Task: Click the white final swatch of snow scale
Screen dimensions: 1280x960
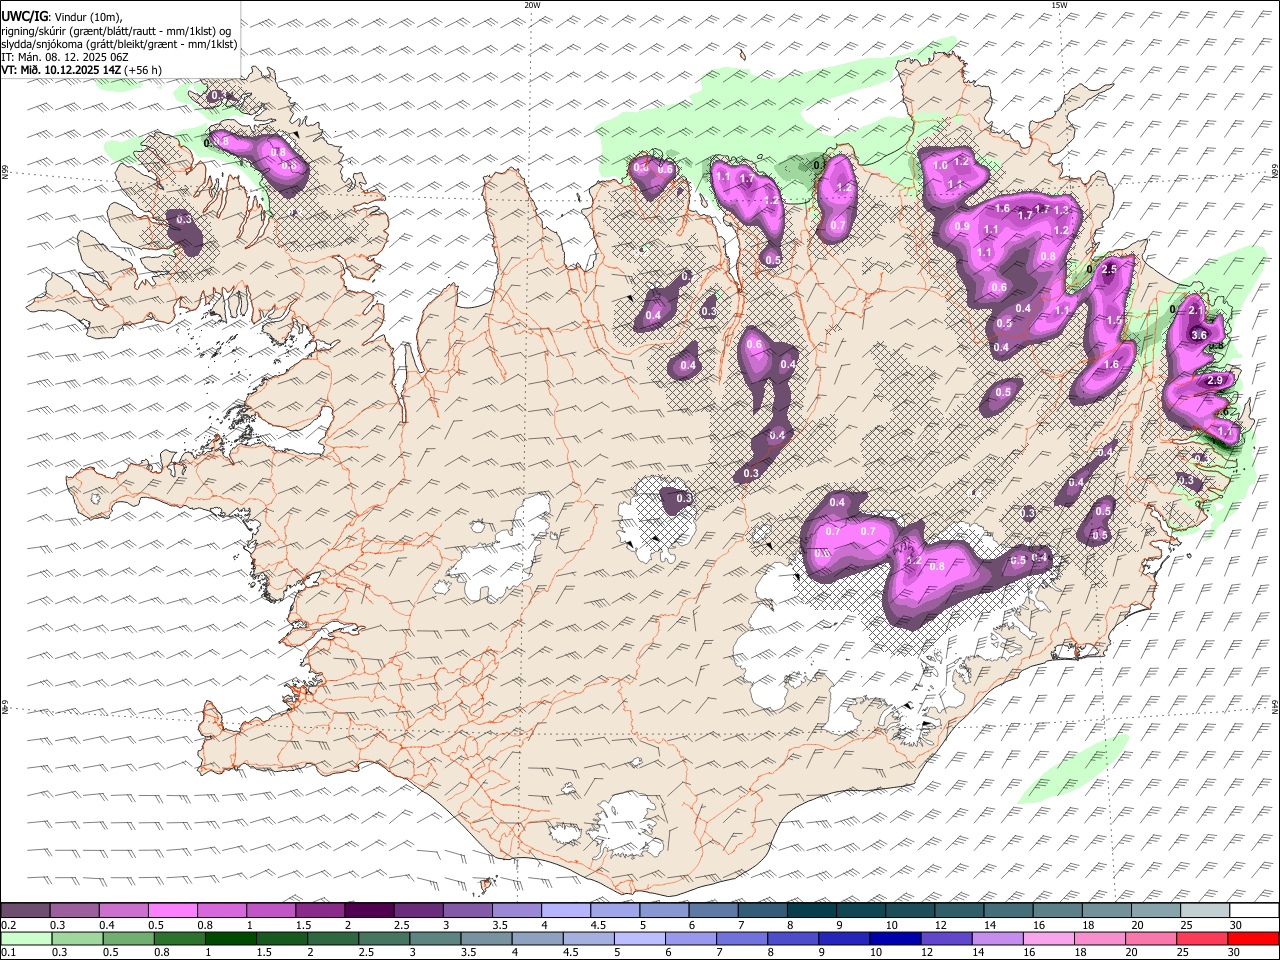Action: 1254,910
